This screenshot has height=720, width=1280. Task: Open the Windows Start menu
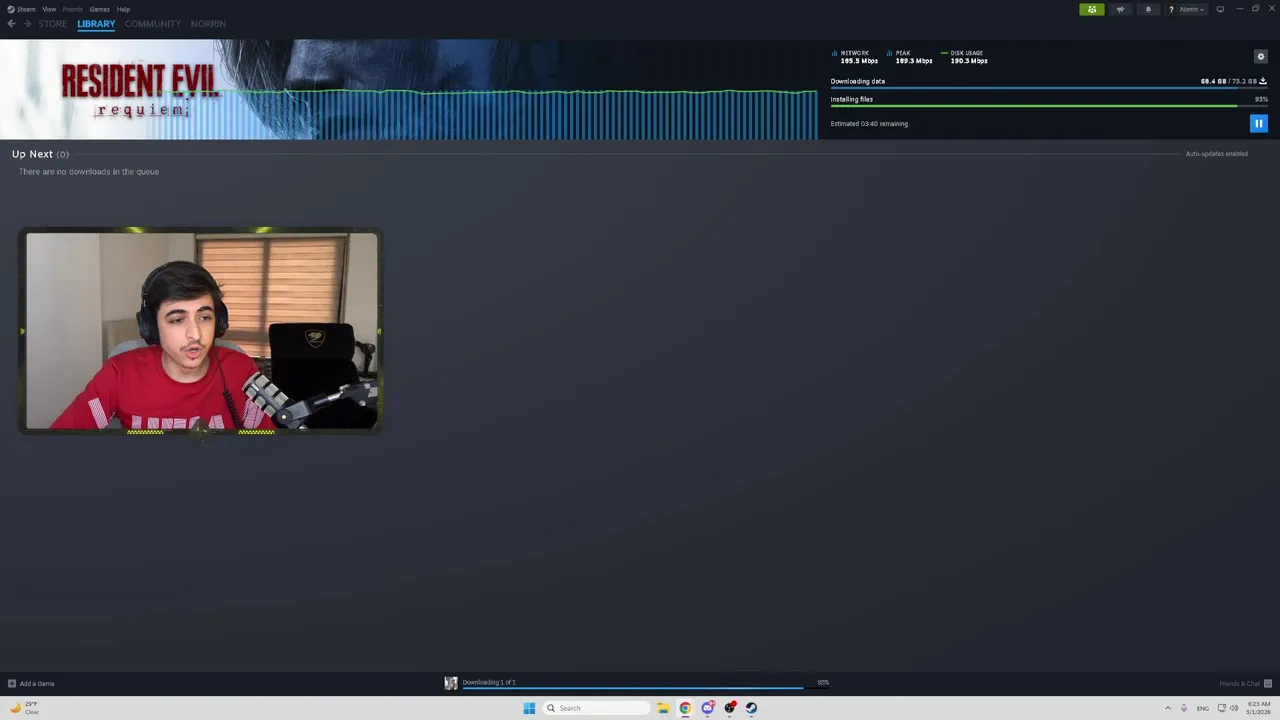tap(529, 708)
